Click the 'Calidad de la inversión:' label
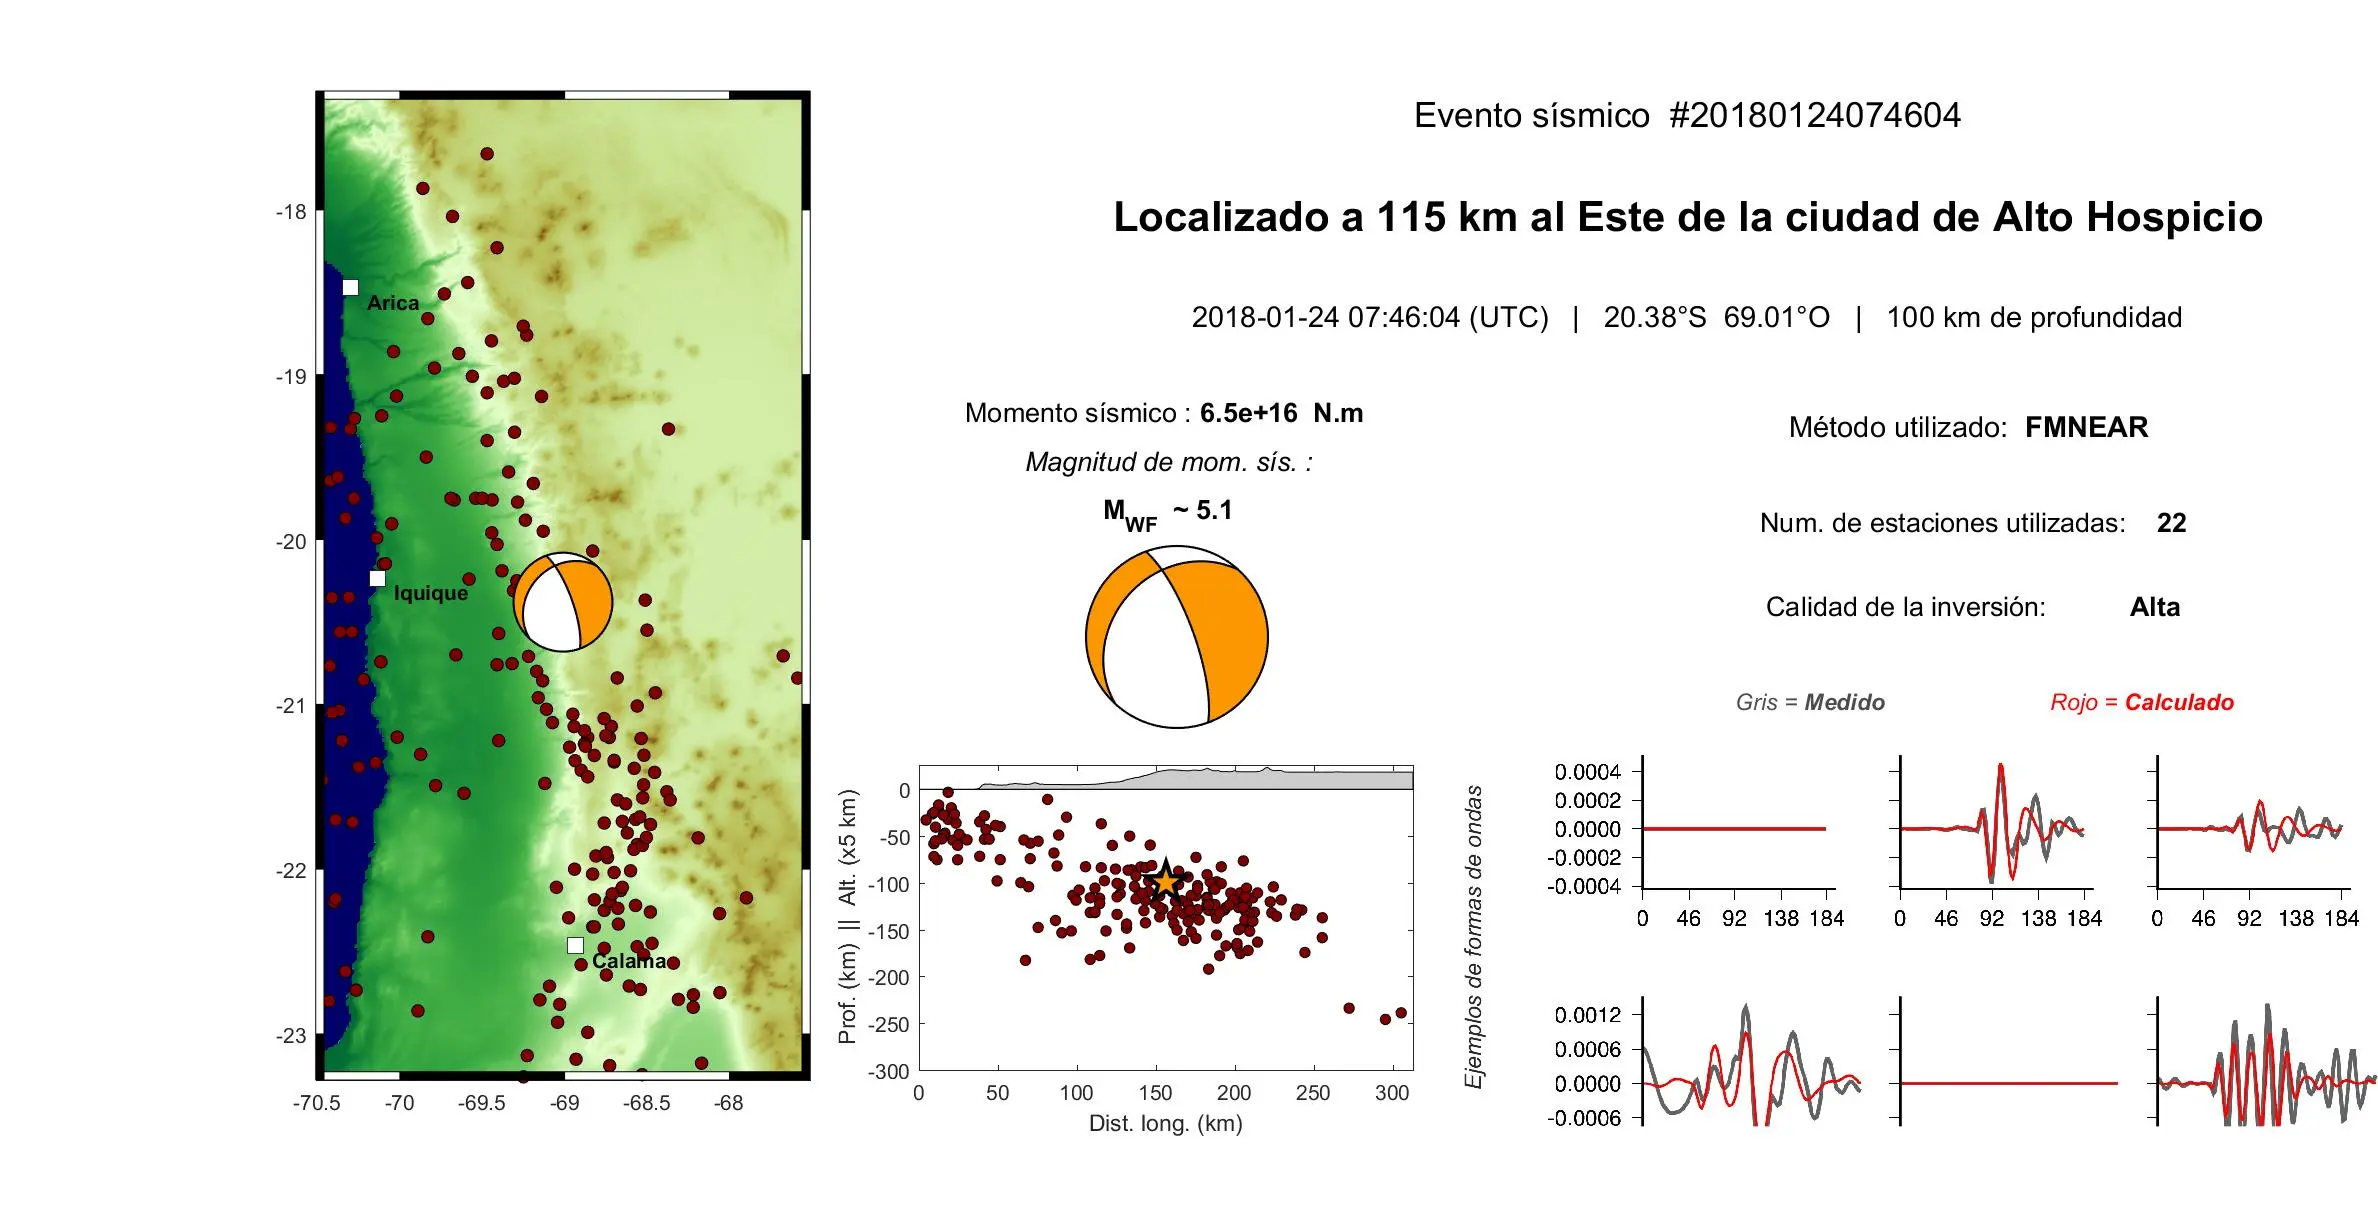2378x1212 pixels. pos(1905,607)
